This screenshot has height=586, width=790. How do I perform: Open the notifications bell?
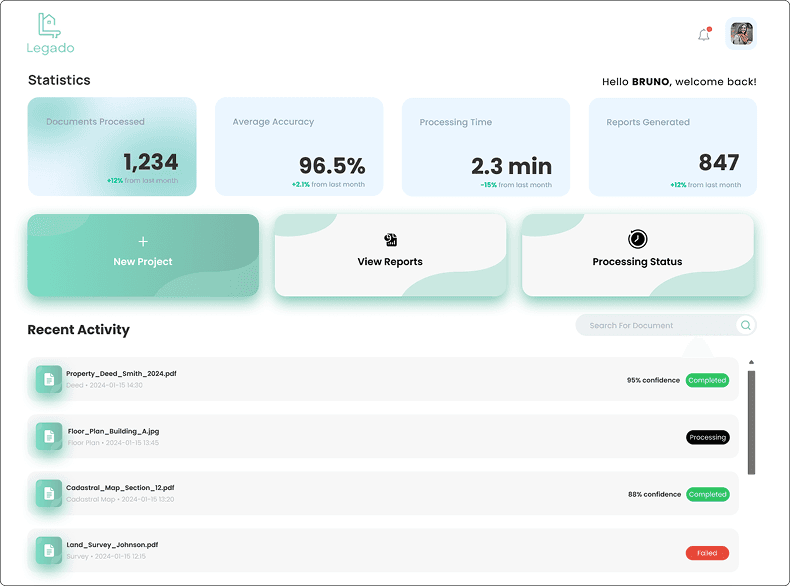(704, 35)
